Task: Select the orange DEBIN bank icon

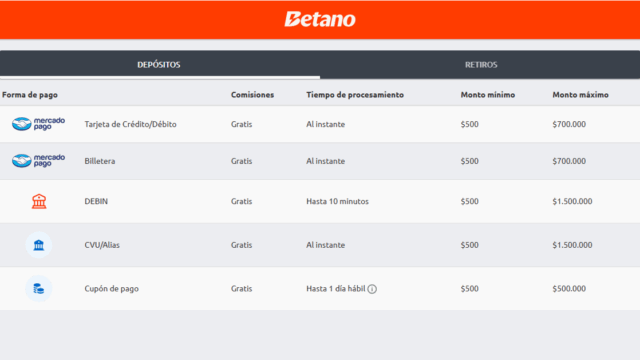Action: click(x=39, y=201)
